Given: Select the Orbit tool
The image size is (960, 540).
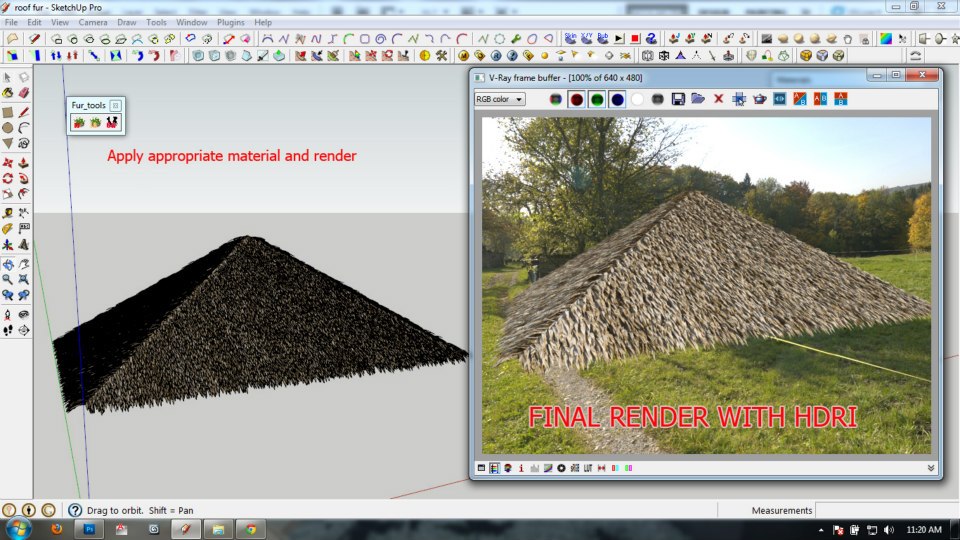Looking at the screenshot, I should point(7,264).
